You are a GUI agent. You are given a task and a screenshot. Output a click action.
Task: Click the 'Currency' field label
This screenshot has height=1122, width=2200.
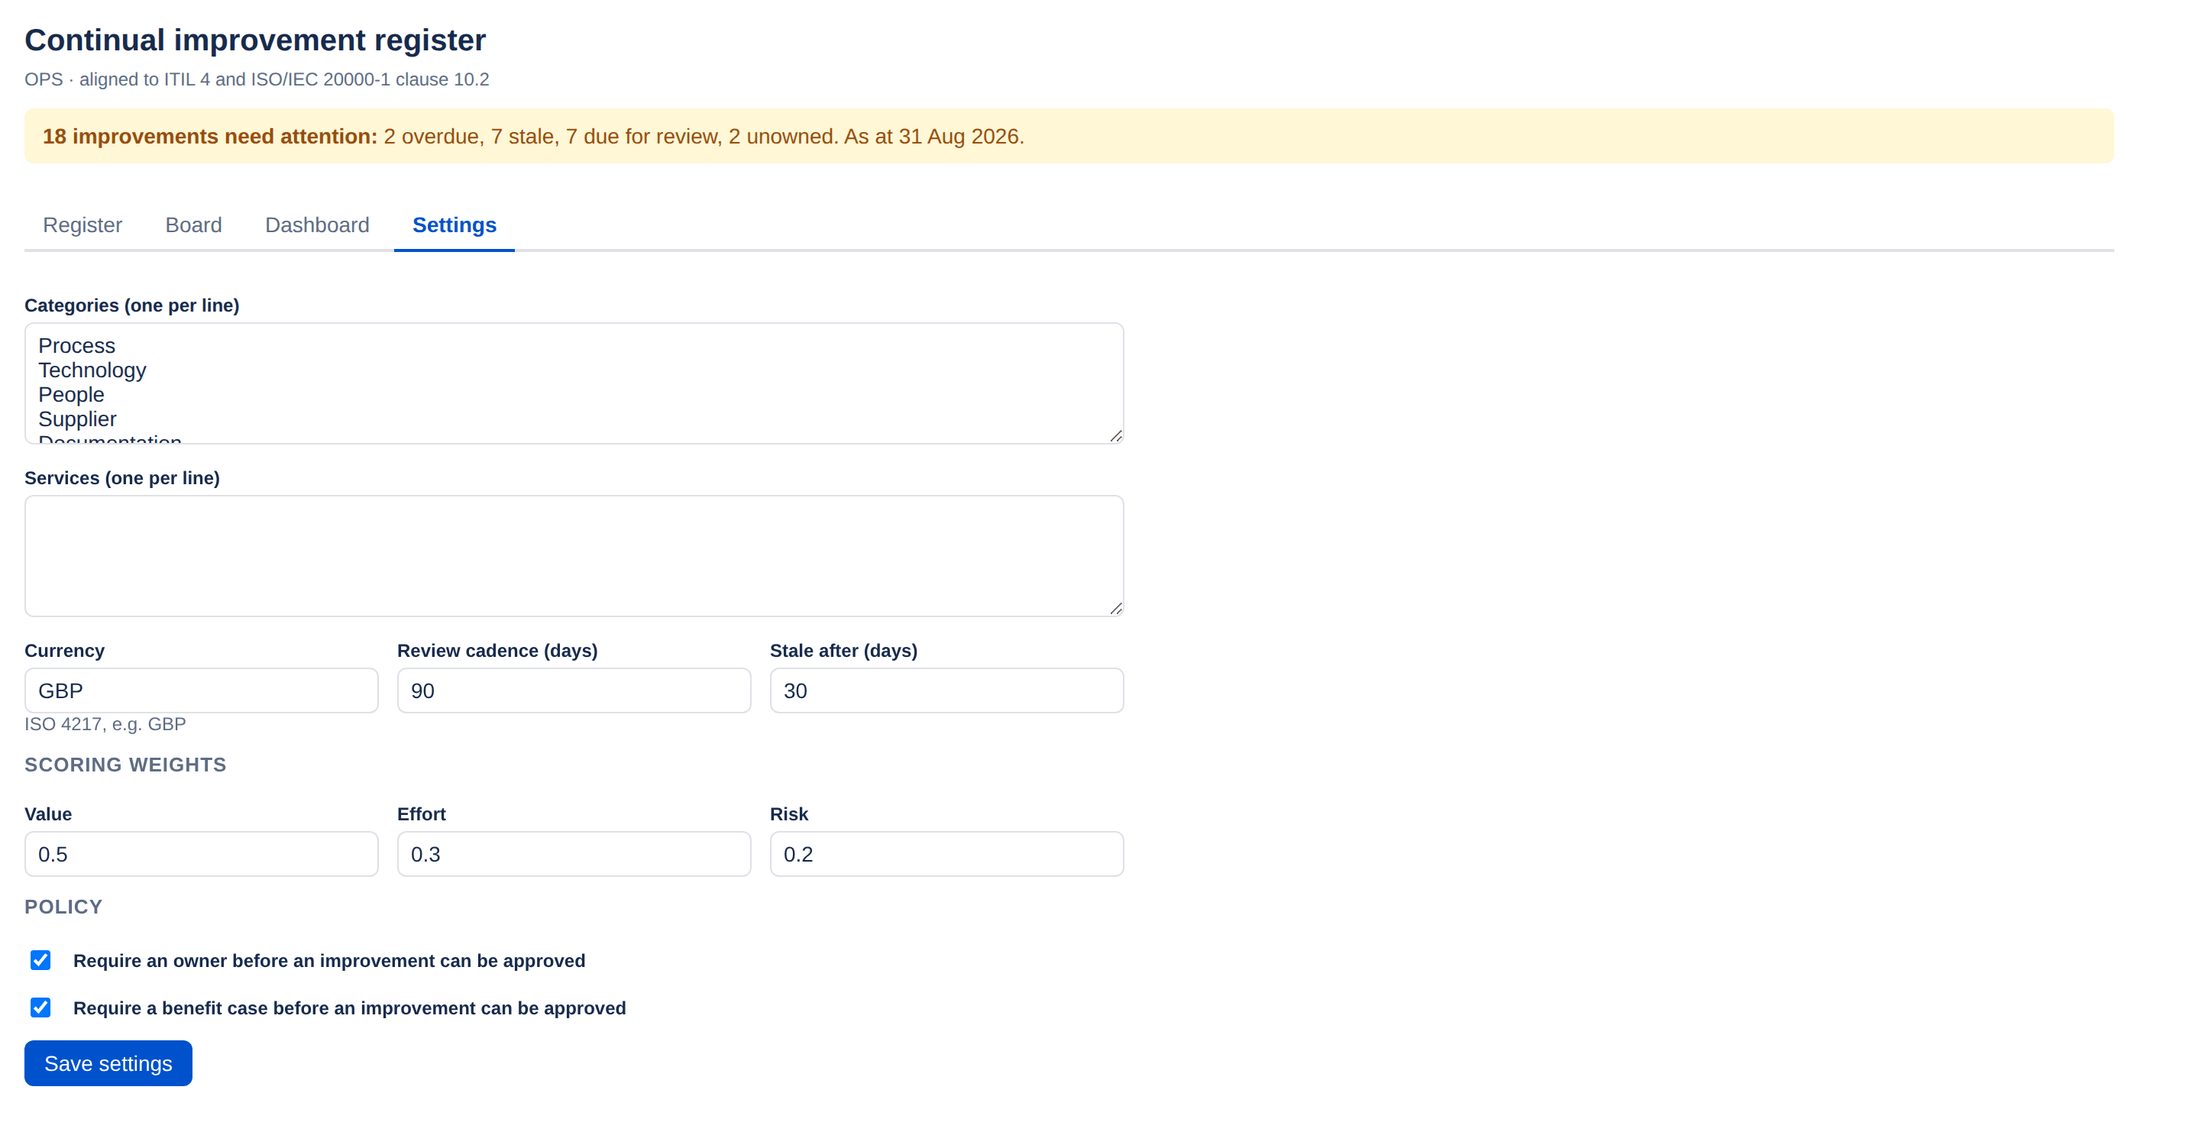64,651
